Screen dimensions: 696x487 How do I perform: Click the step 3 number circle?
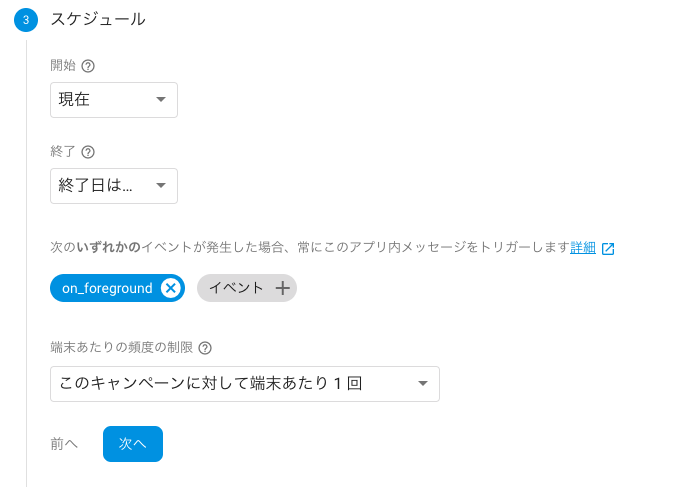(26, 19)
